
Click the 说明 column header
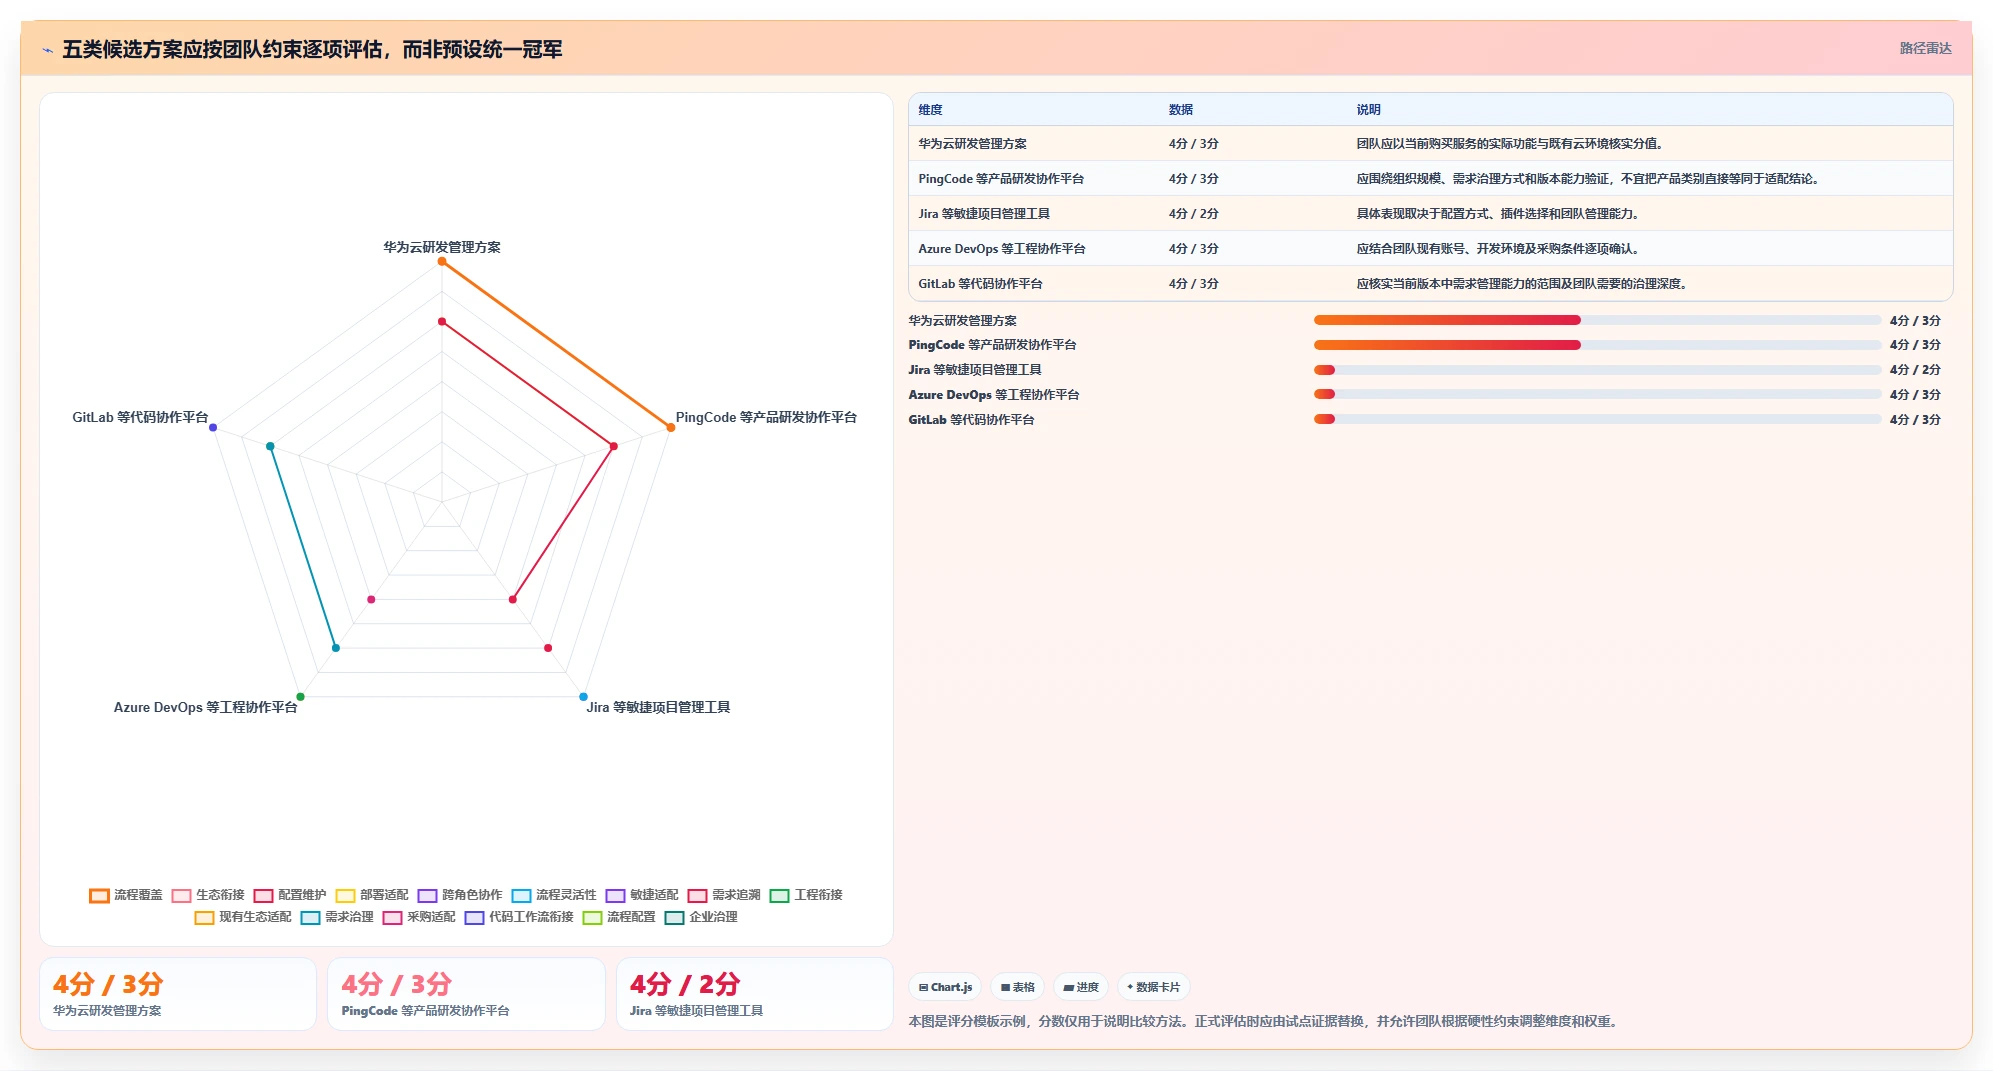1368,110
